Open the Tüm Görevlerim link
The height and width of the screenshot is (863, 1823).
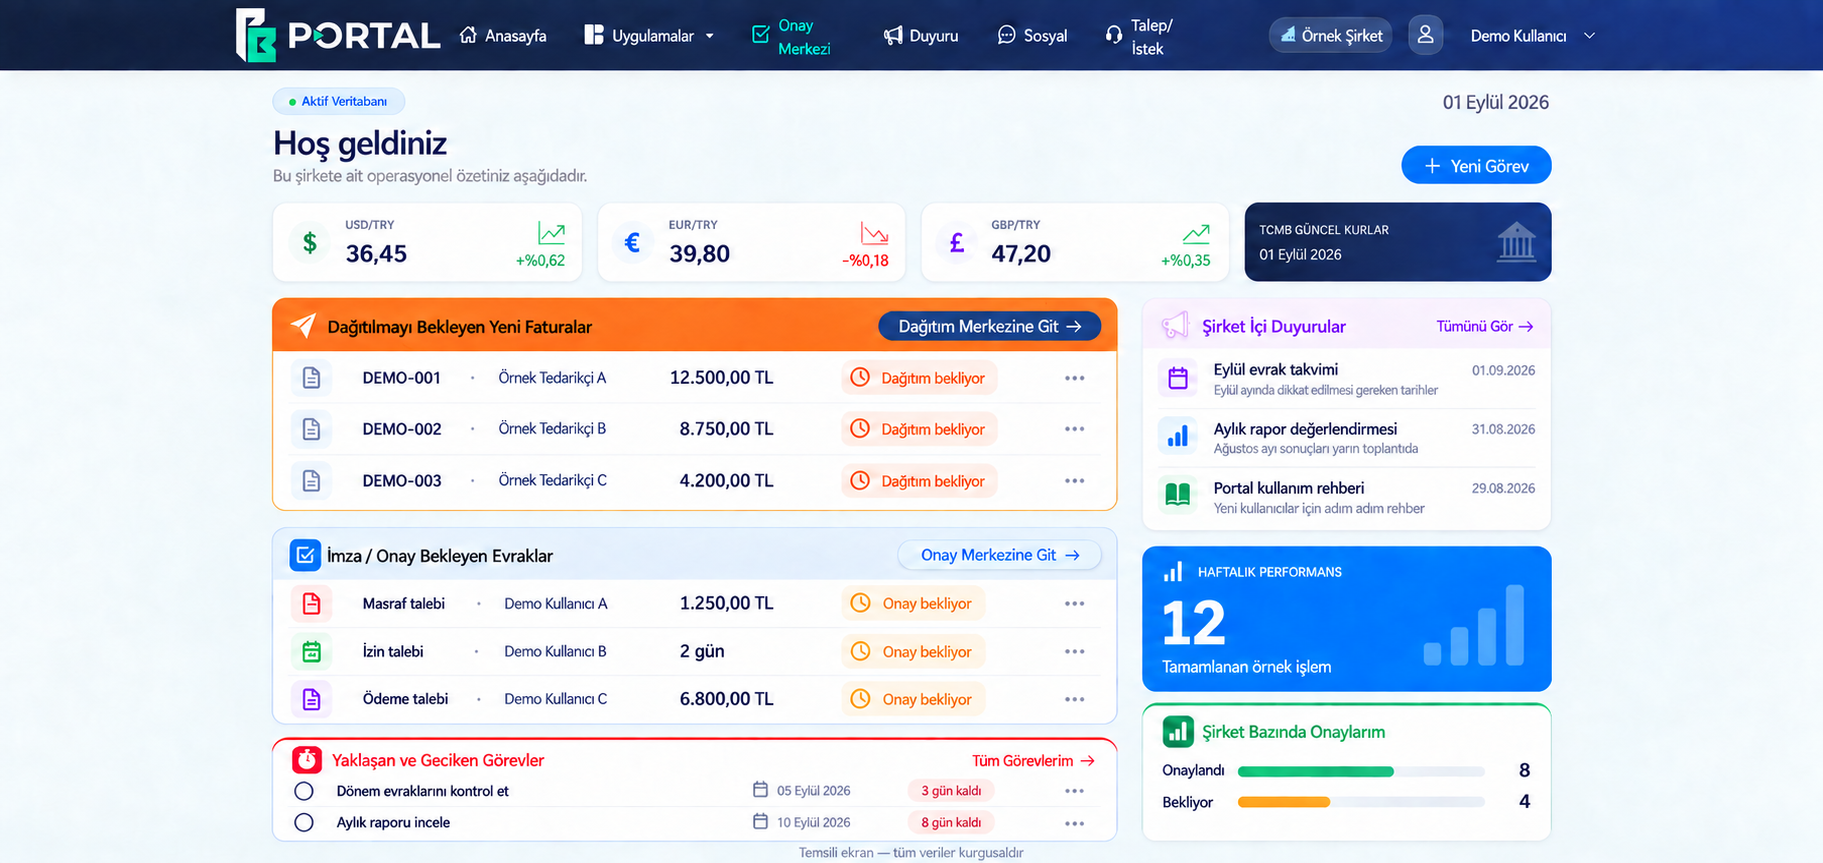pos(1033,761)
